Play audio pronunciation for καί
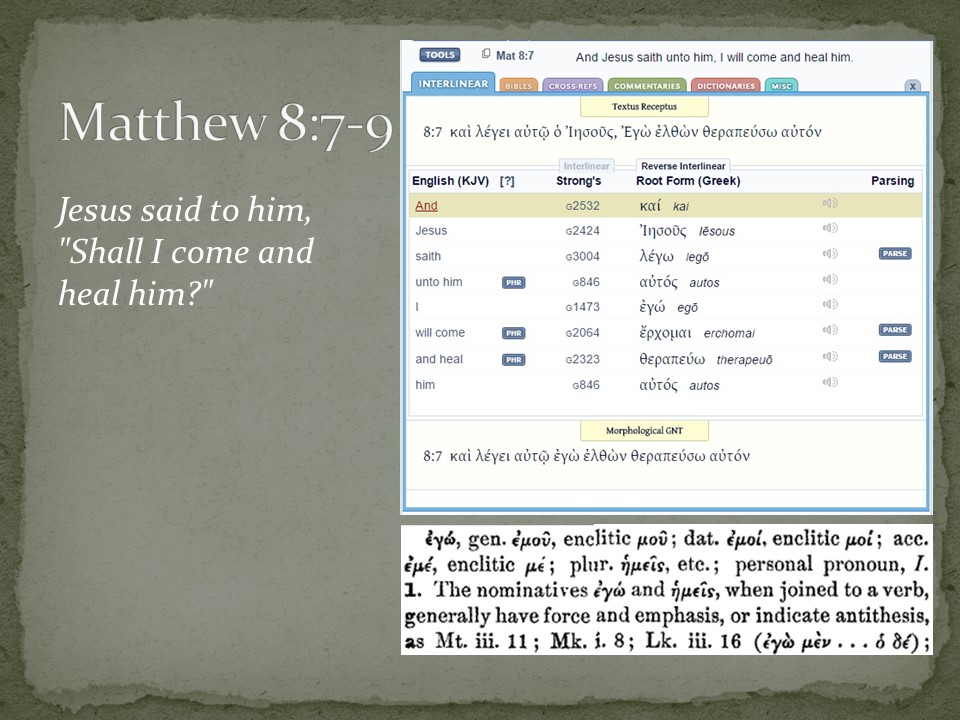This screenshot has width=960, height=720. tap(829, 204)
